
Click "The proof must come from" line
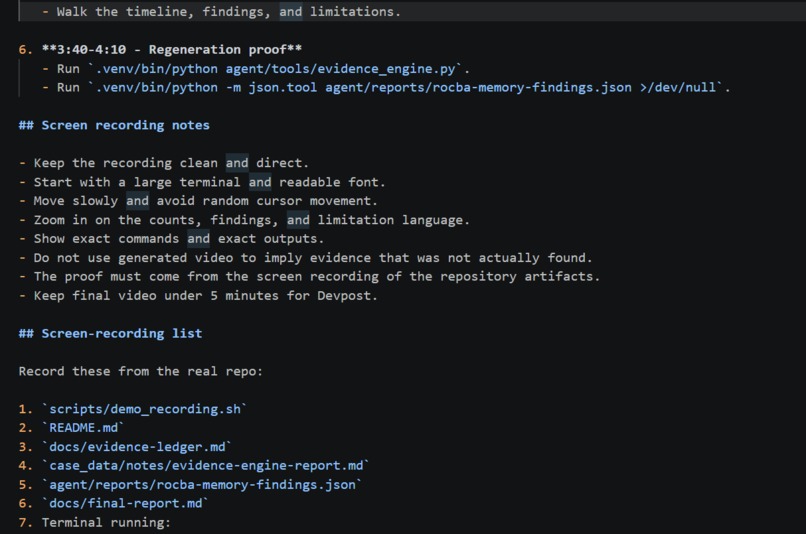(309, 277)
